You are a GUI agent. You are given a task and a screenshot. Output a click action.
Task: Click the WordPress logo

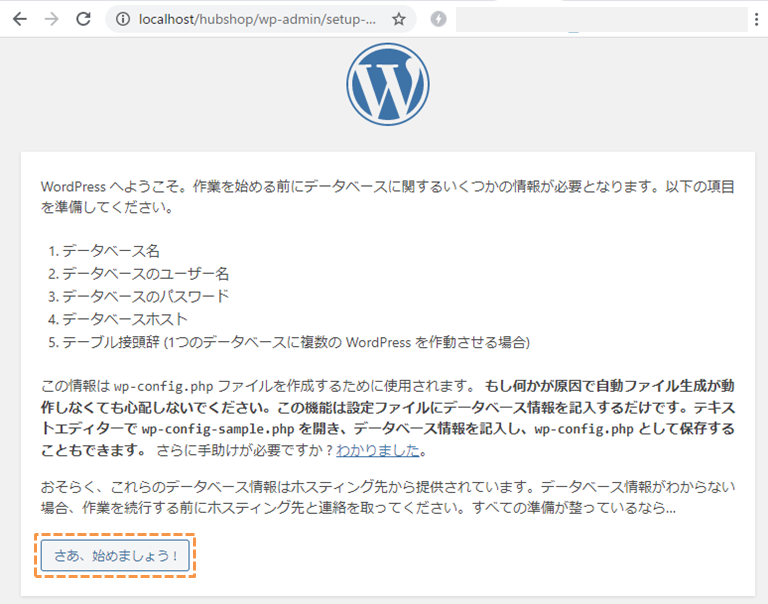click(387, 84)
